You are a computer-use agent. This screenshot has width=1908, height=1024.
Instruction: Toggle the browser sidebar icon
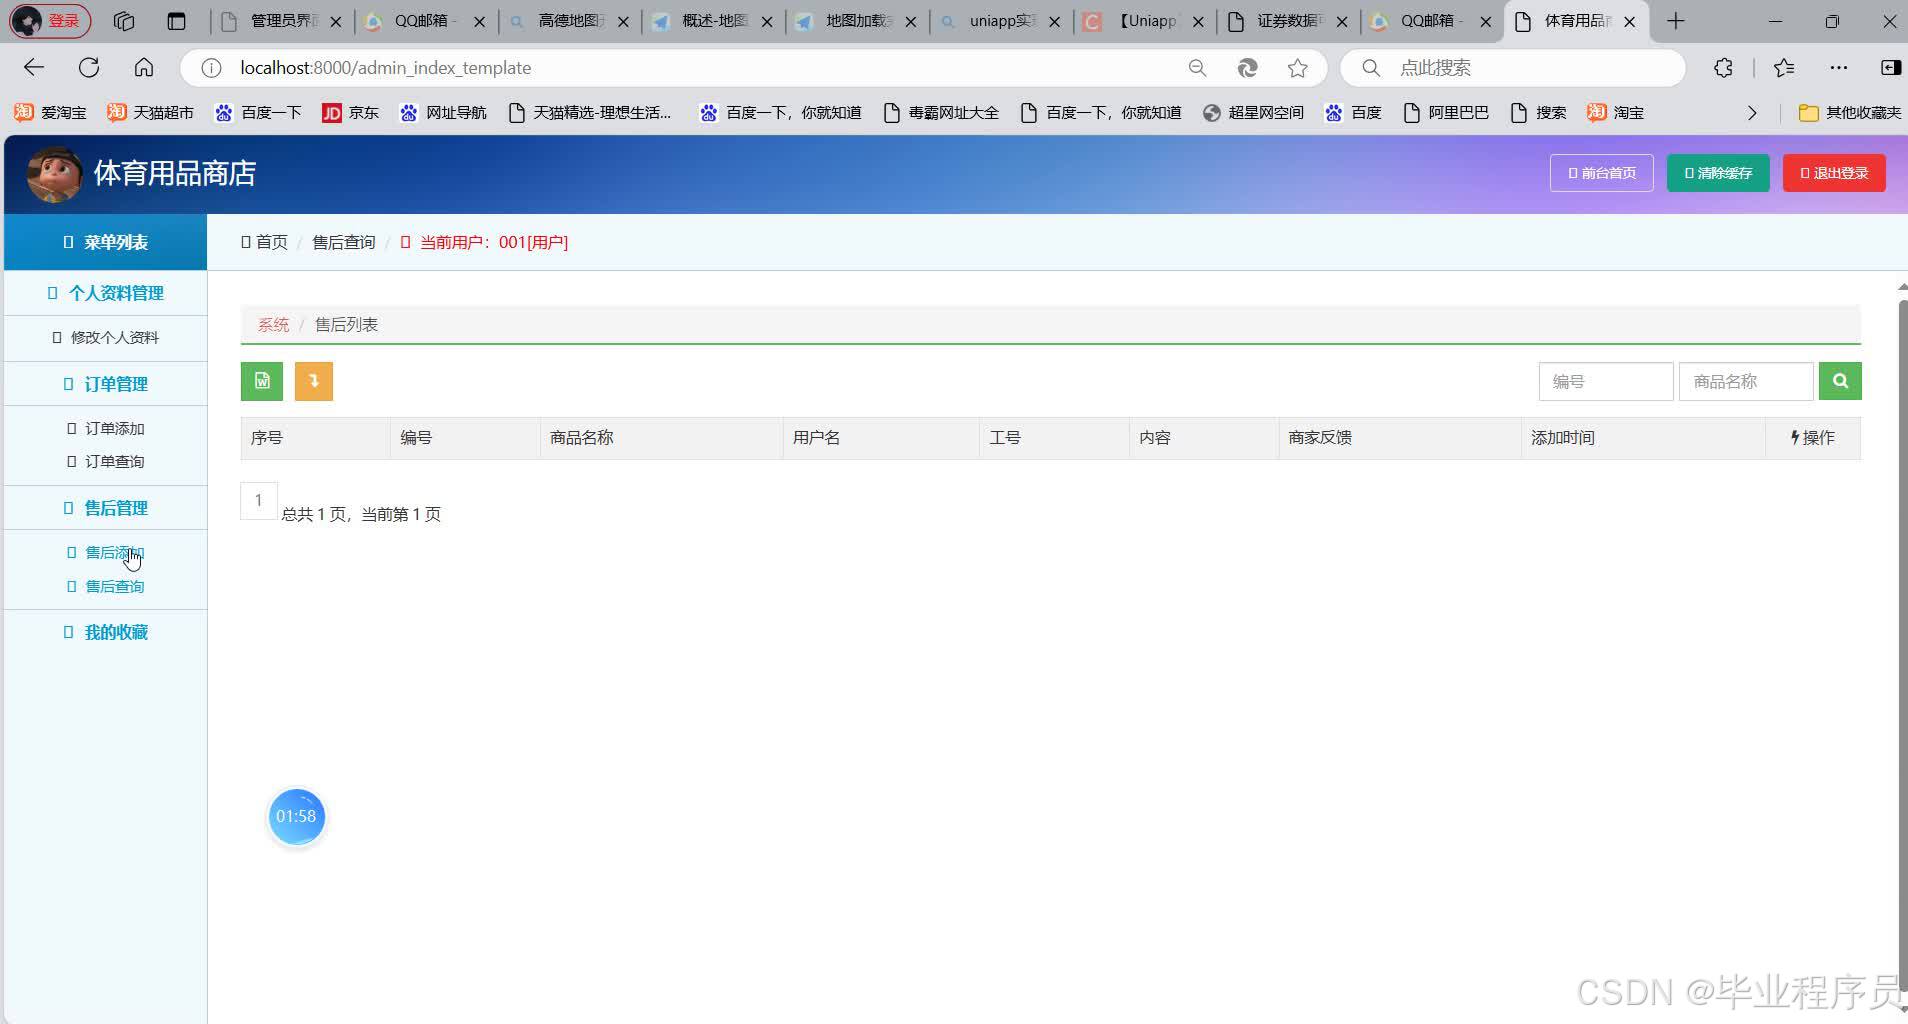click(1890, 68)
